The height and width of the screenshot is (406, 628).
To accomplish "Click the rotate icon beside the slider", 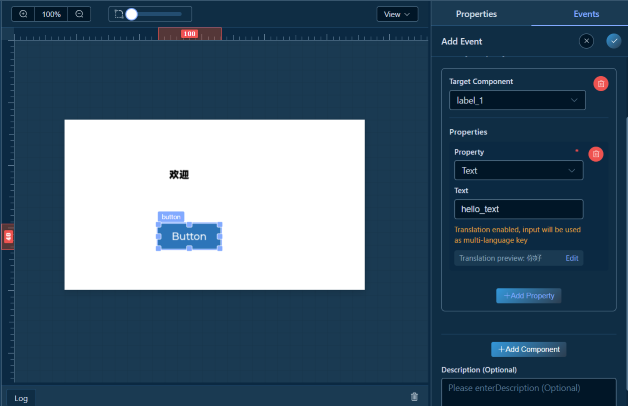I will pyautogui.click(x=119, y=14).
